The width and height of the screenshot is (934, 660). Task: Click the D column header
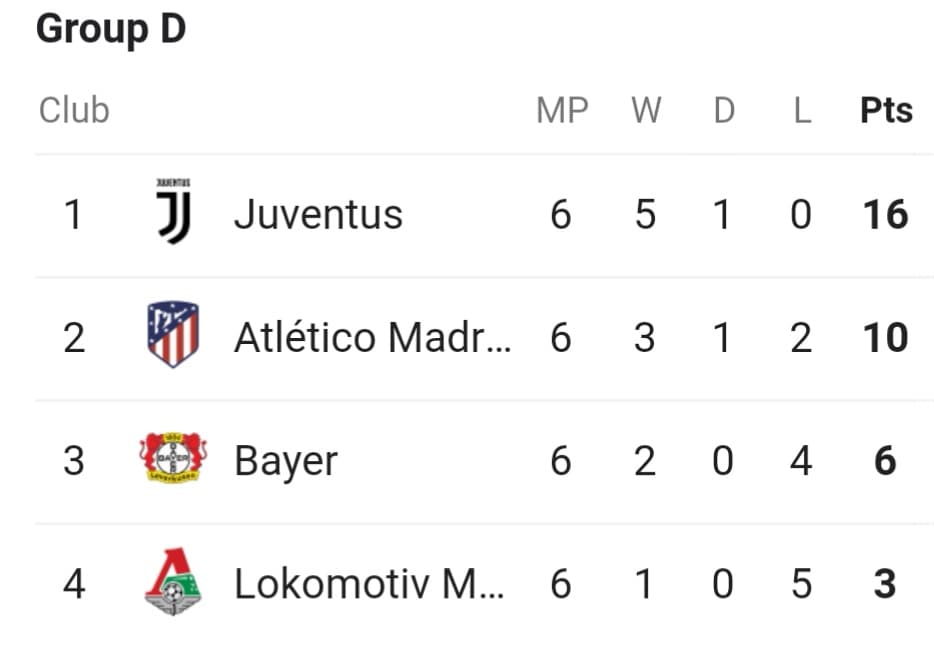coord(724,110)
